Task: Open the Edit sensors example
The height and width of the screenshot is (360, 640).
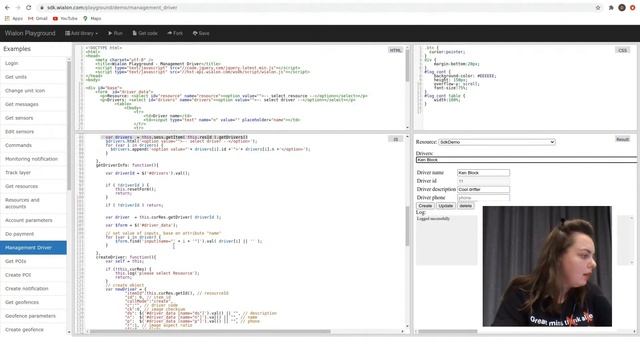Action: 33,131
